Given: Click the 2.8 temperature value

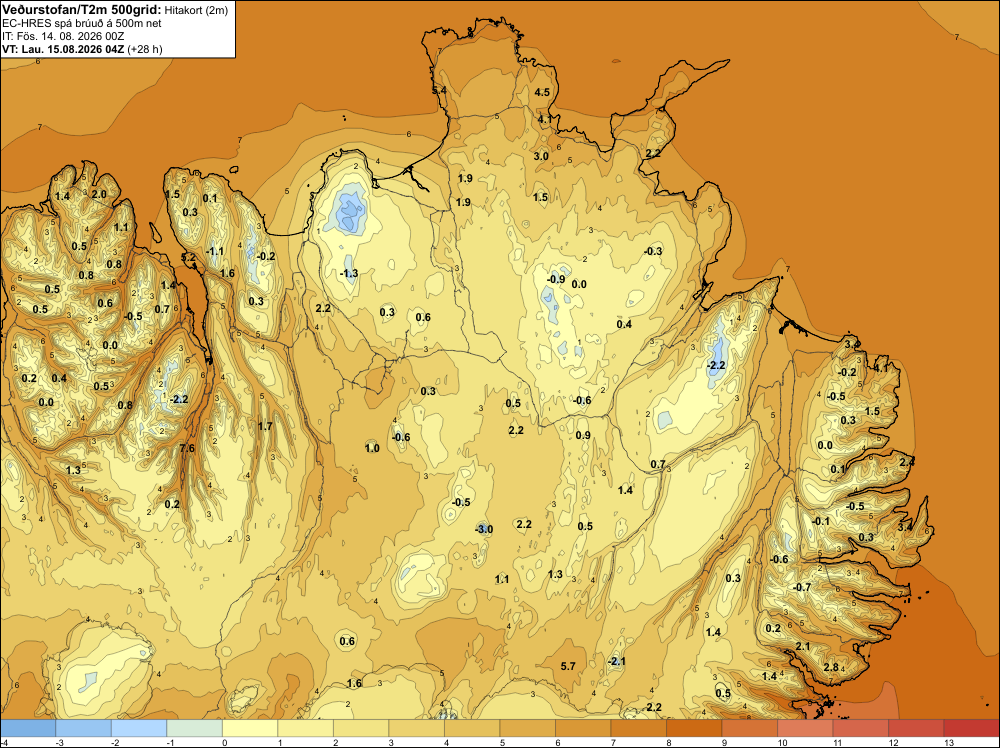Looking at the screenshot, I should tap(831, 668).
